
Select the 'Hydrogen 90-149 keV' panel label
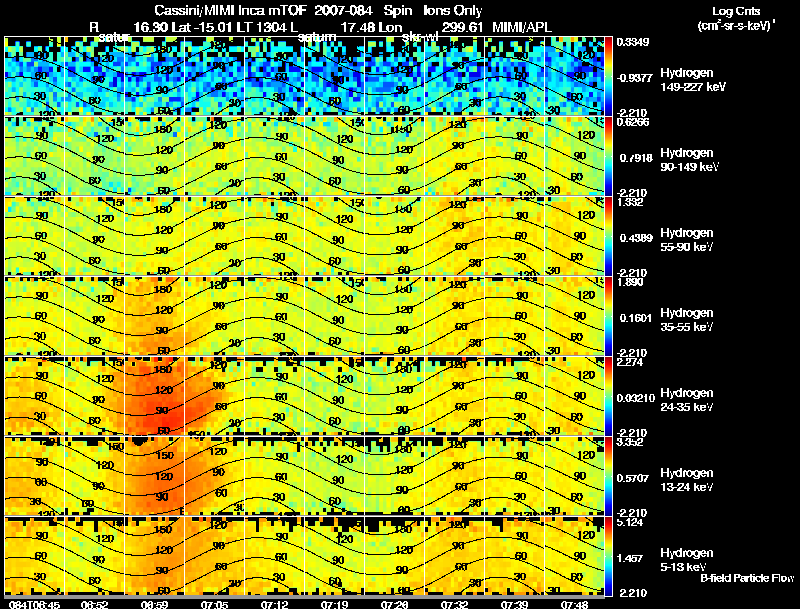(x=689, y=160)
